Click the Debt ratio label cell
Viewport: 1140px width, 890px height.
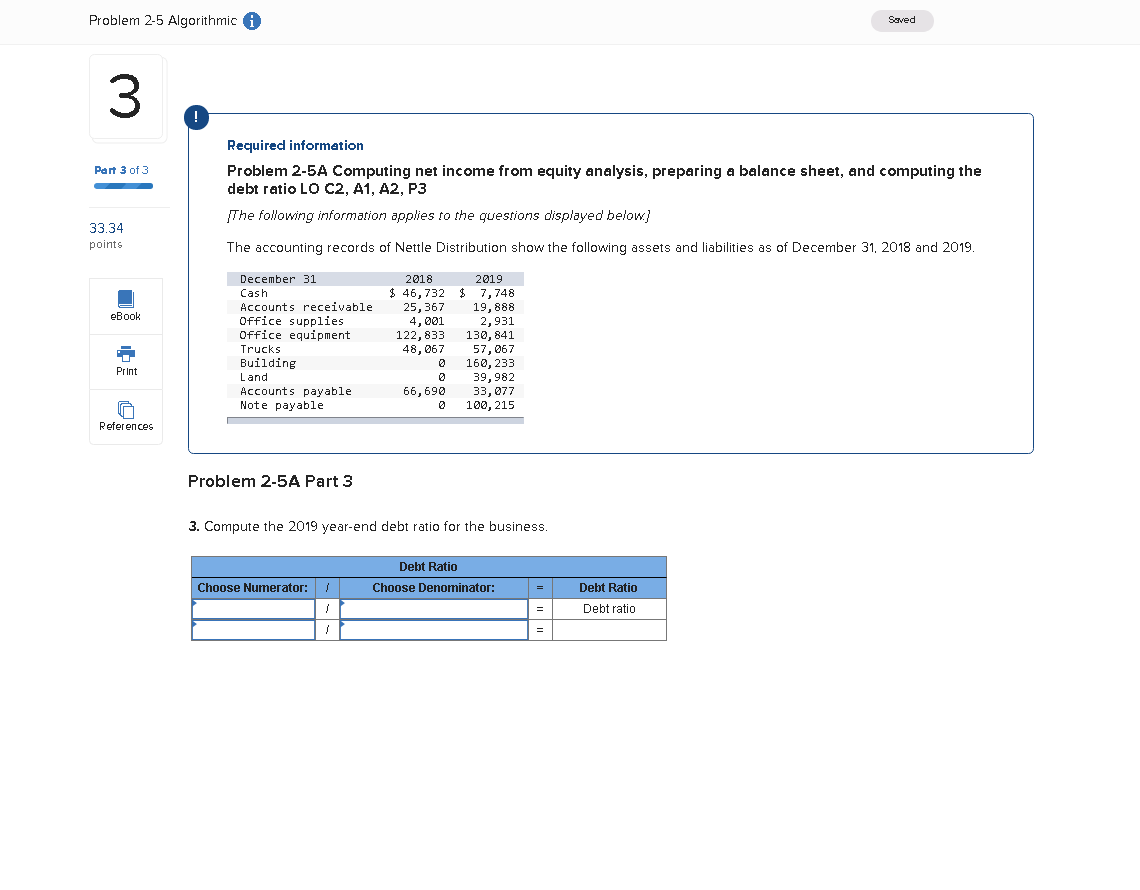609,609
